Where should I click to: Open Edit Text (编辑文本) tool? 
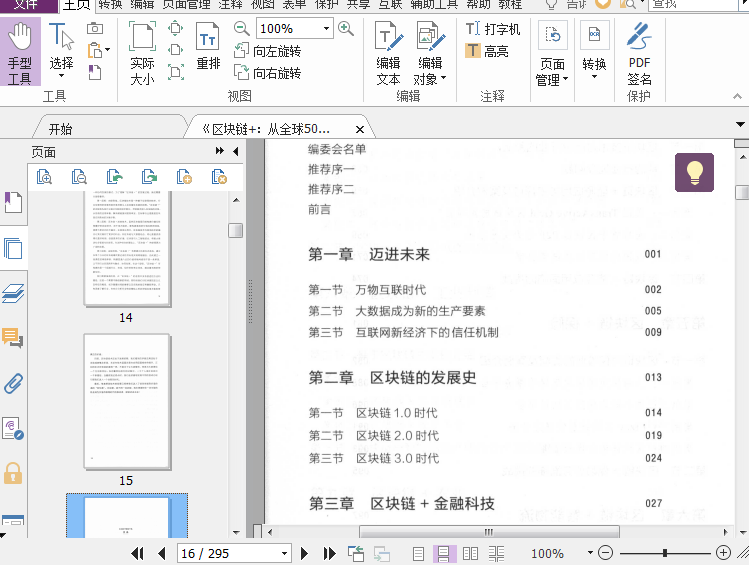coord(388,53)
